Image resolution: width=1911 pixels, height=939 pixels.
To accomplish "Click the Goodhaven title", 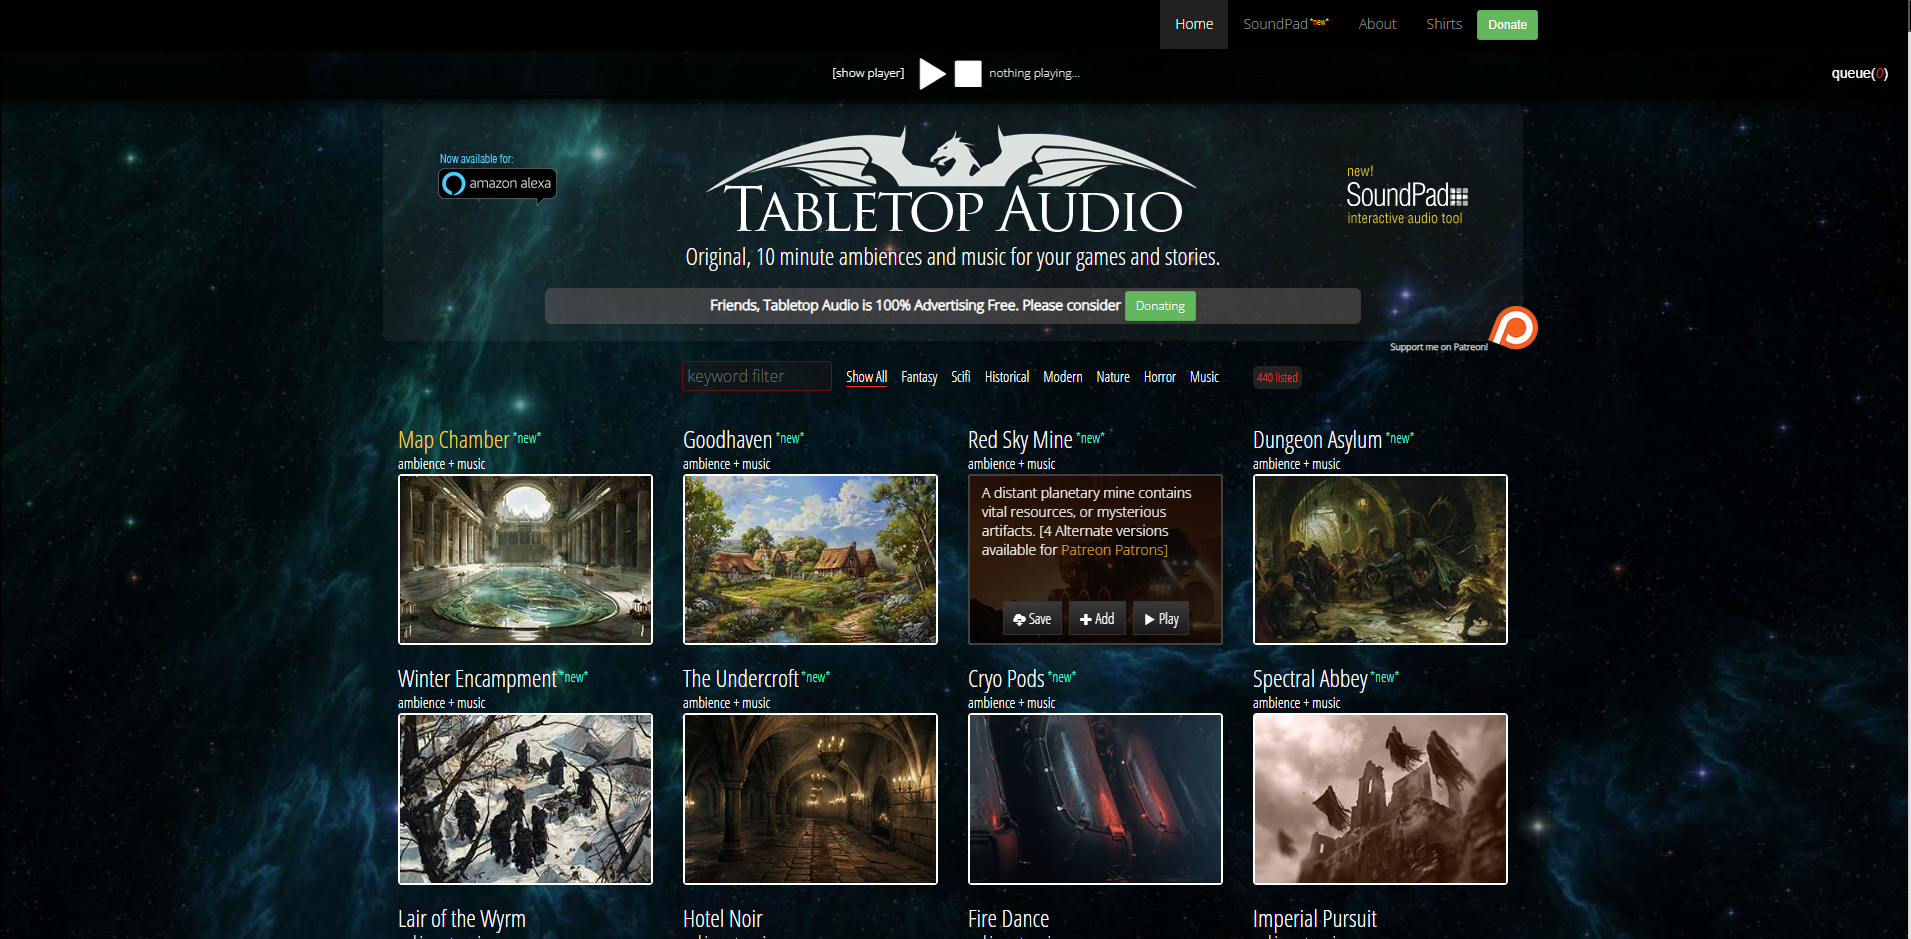I will [x=727, y=440].
